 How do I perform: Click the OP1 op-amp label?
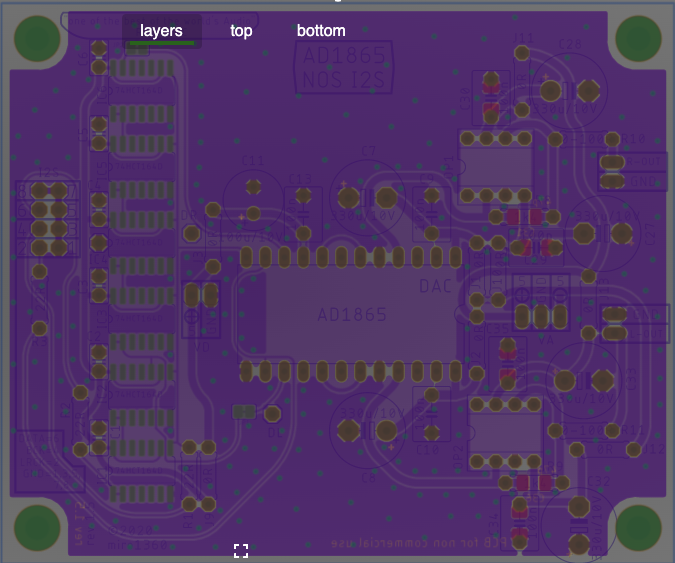click(x=449, y=167)
